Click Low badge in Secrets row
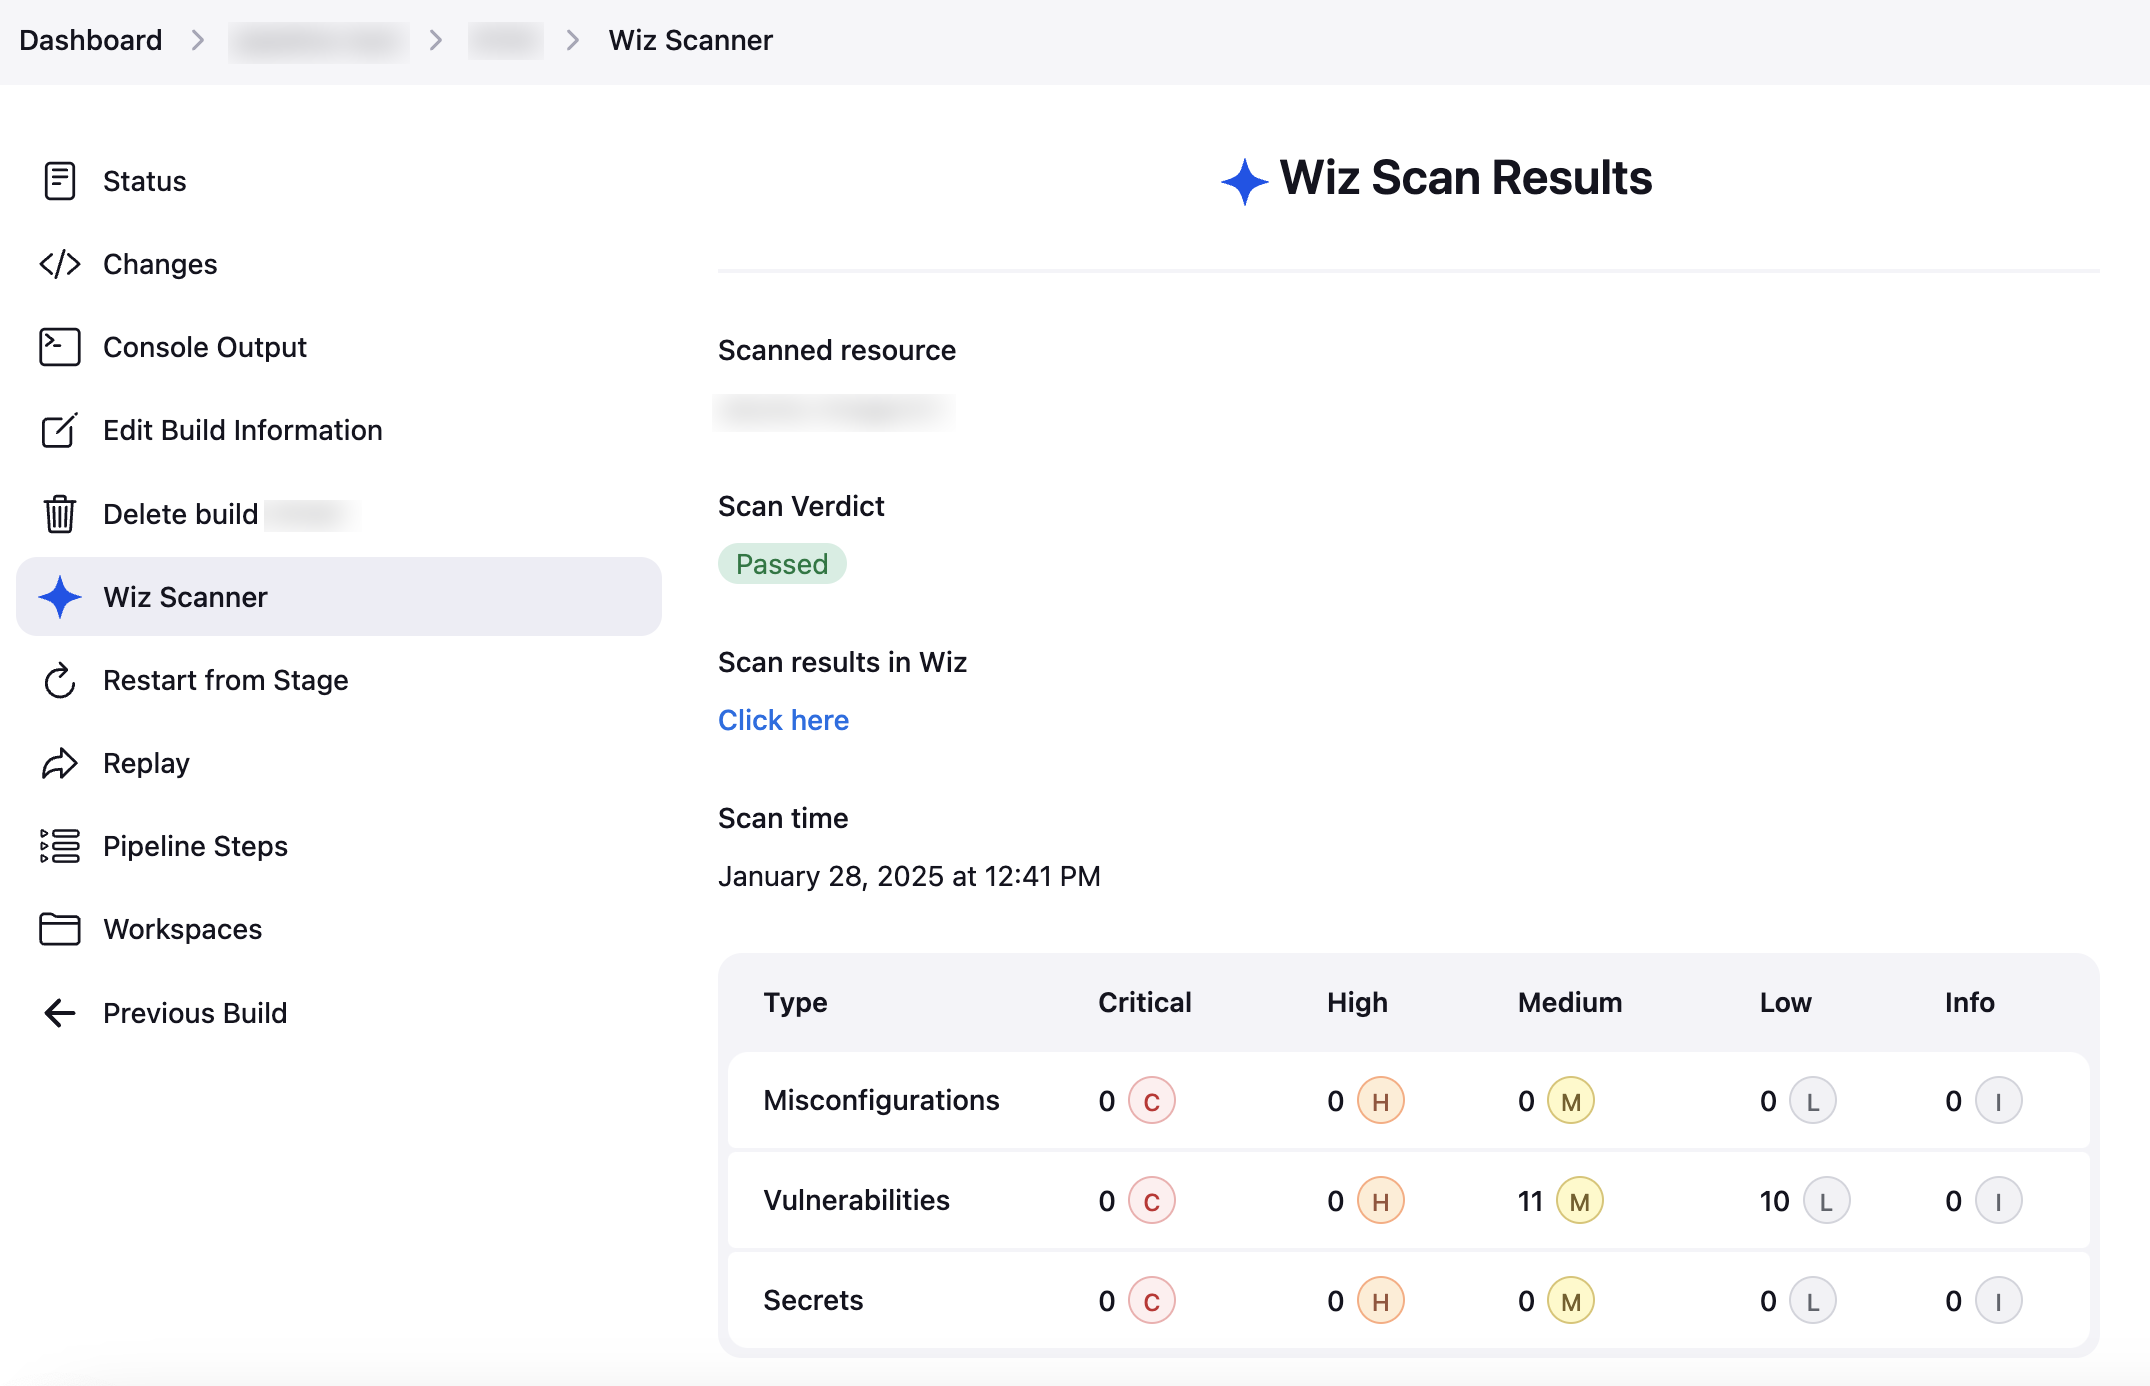2150x1386 pixels. 1813,1301
